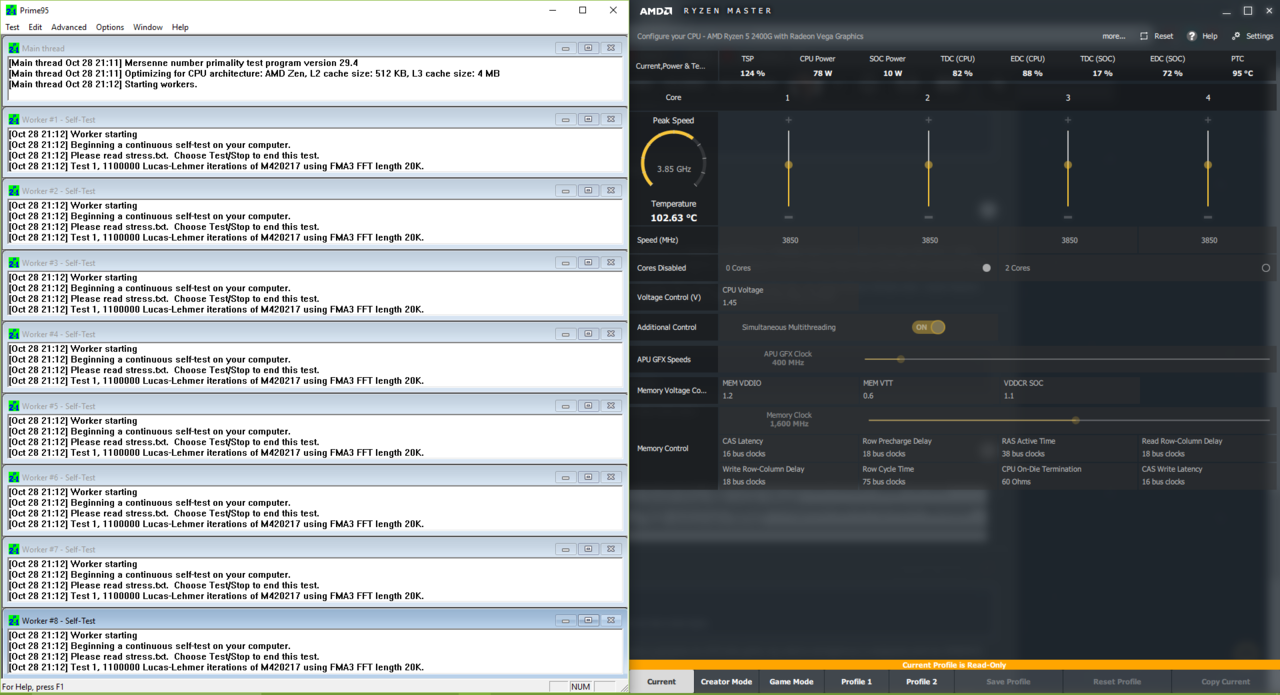Increase Core 2 speed with plus sign
Image resolution: width=1280 pixels, height=695 pixels.
pyautogui.click(x=929, y=120)
